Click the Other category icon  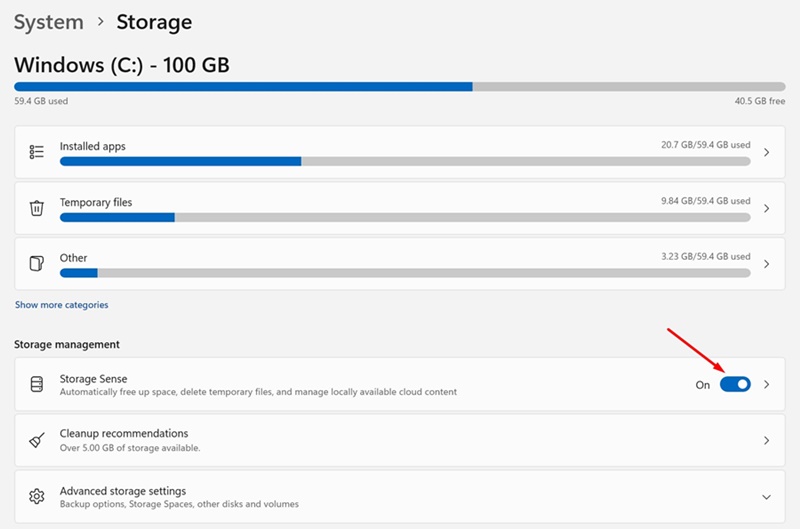(x=37, y=264)
